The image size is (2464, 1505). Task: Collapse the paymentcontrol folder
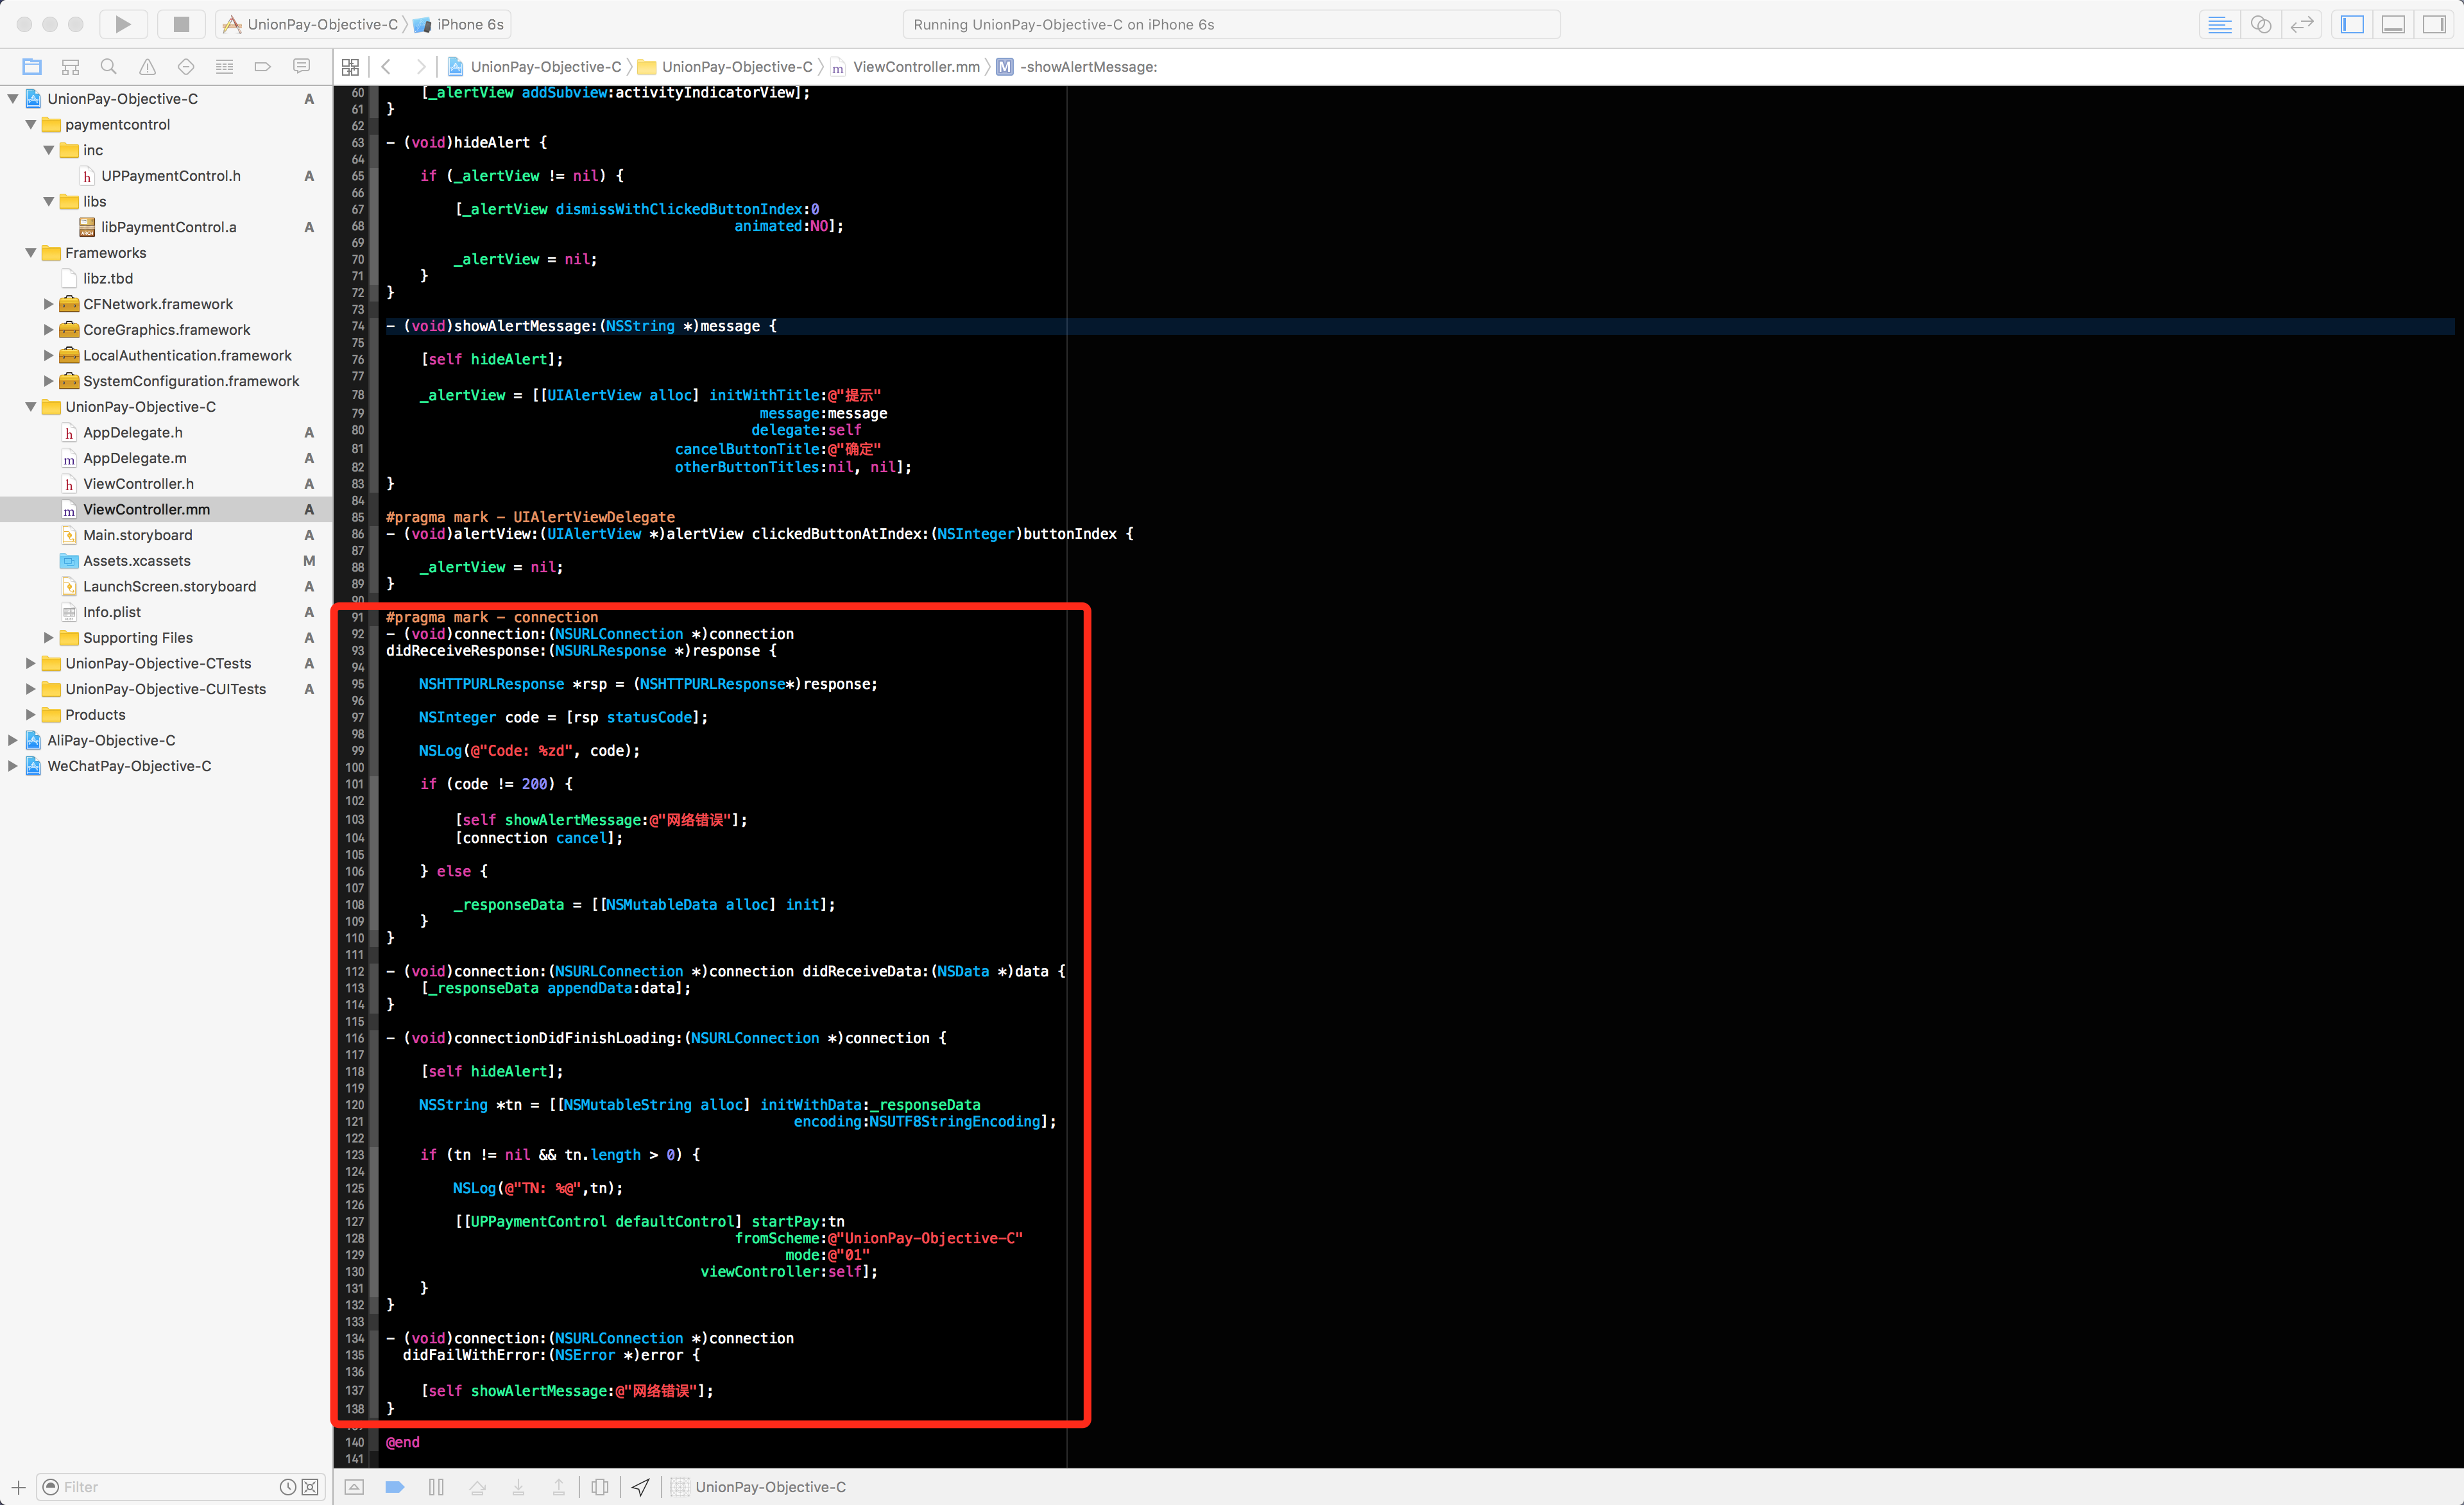(31, 124)
